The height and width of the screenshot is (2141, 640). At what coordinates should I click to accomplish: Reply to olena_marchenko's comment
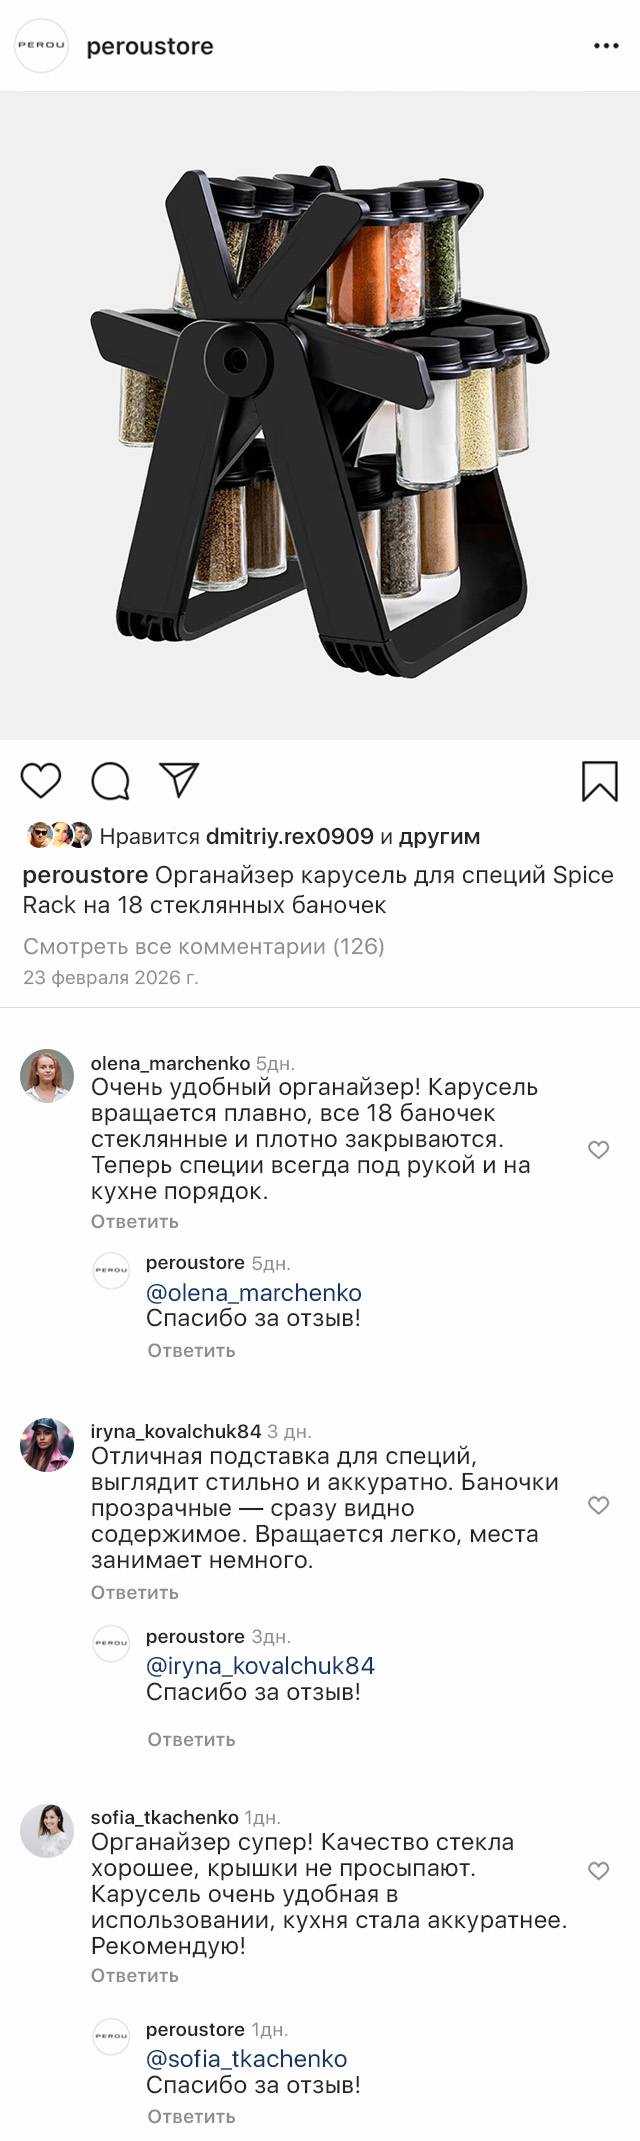135,1221
